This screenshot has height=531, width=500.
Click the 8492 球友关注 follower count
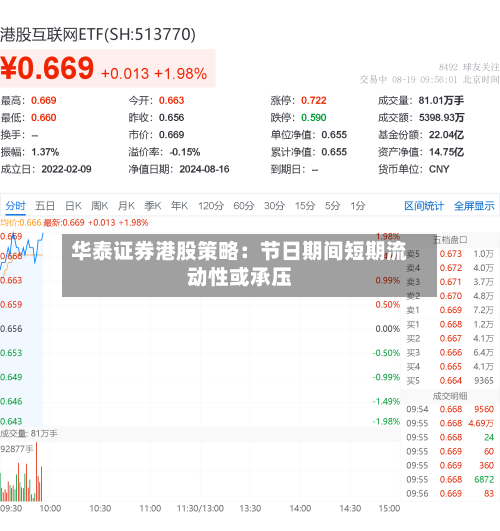[x=469, y=67]
